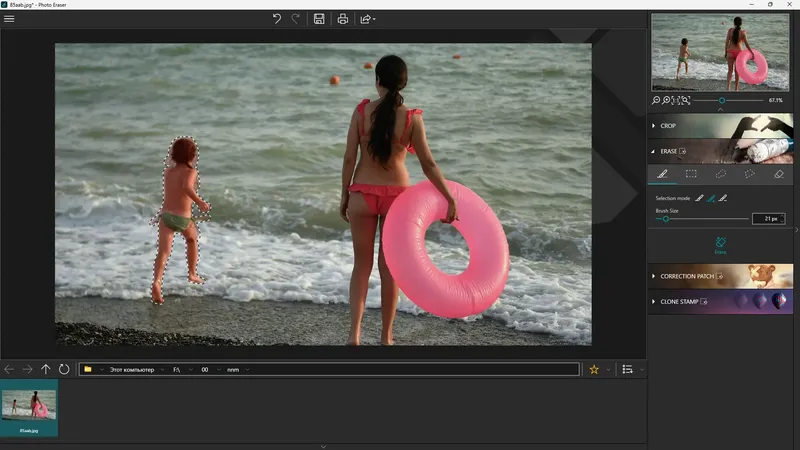Refresh the file browser folder
800x450 pixels.
tap(64, 369)
